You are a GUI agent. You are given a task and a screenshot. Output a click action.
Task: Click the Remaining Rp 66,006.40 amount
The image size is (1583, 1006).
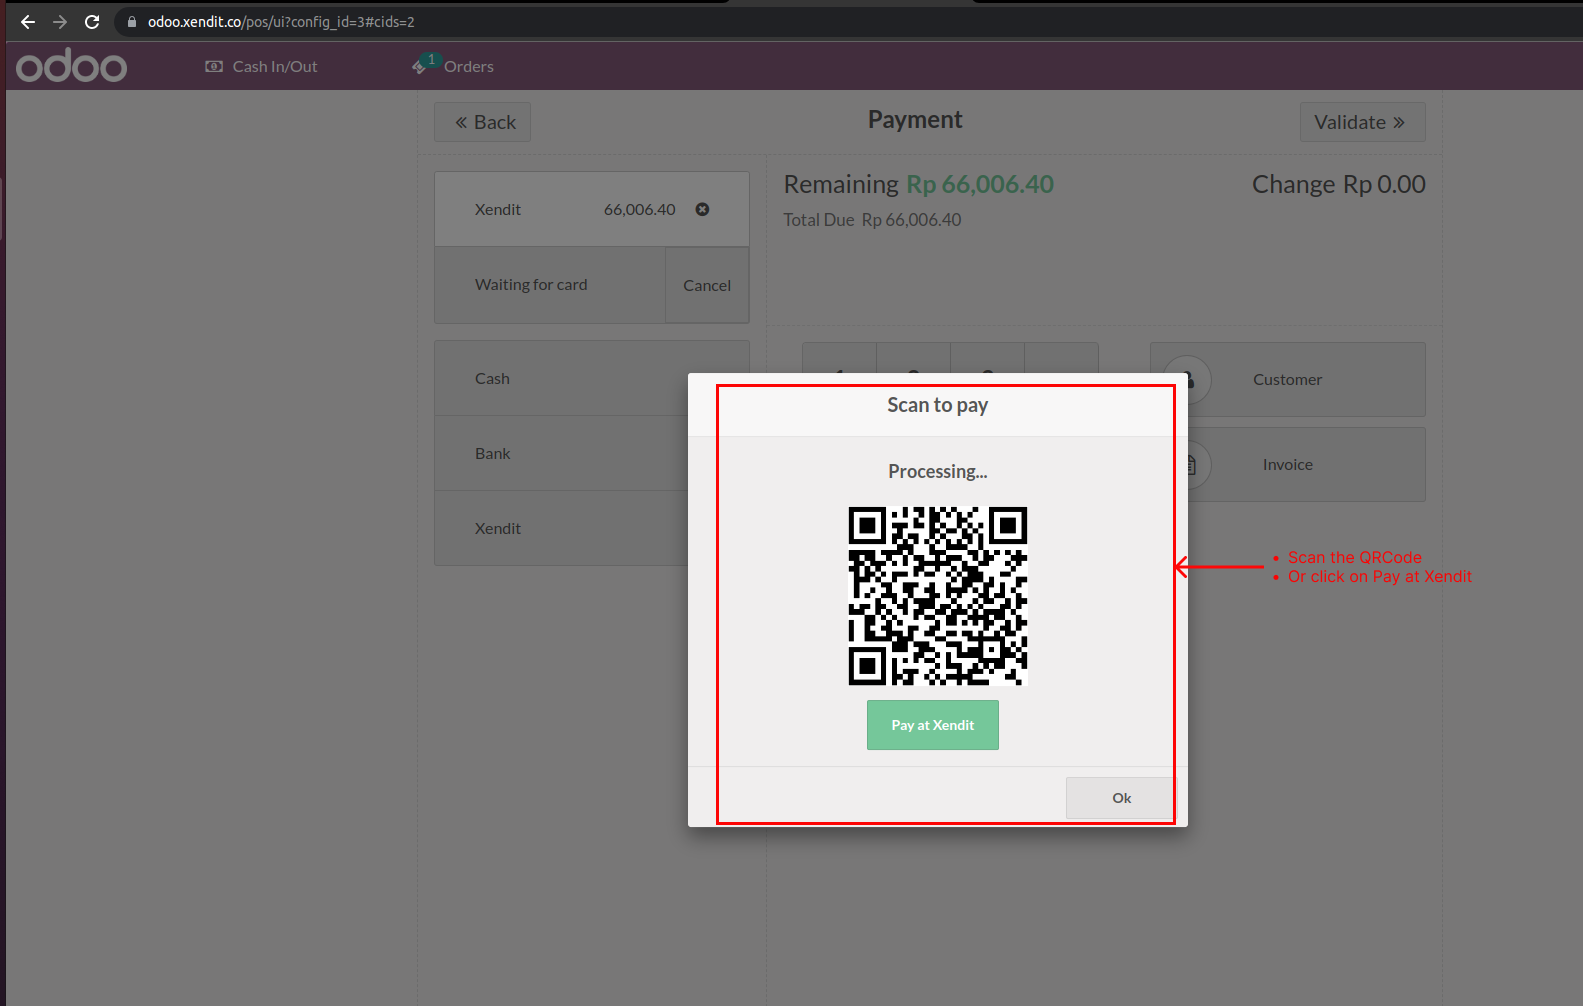[918, 184]
